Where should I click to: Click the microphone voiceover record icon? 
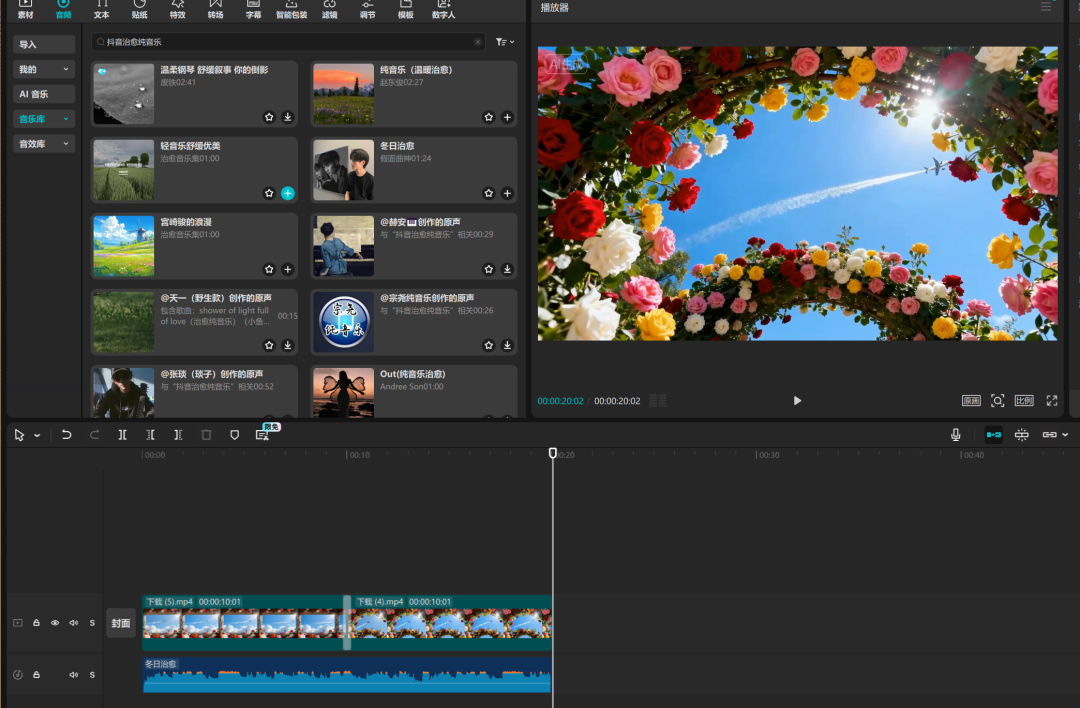point(956,435)
